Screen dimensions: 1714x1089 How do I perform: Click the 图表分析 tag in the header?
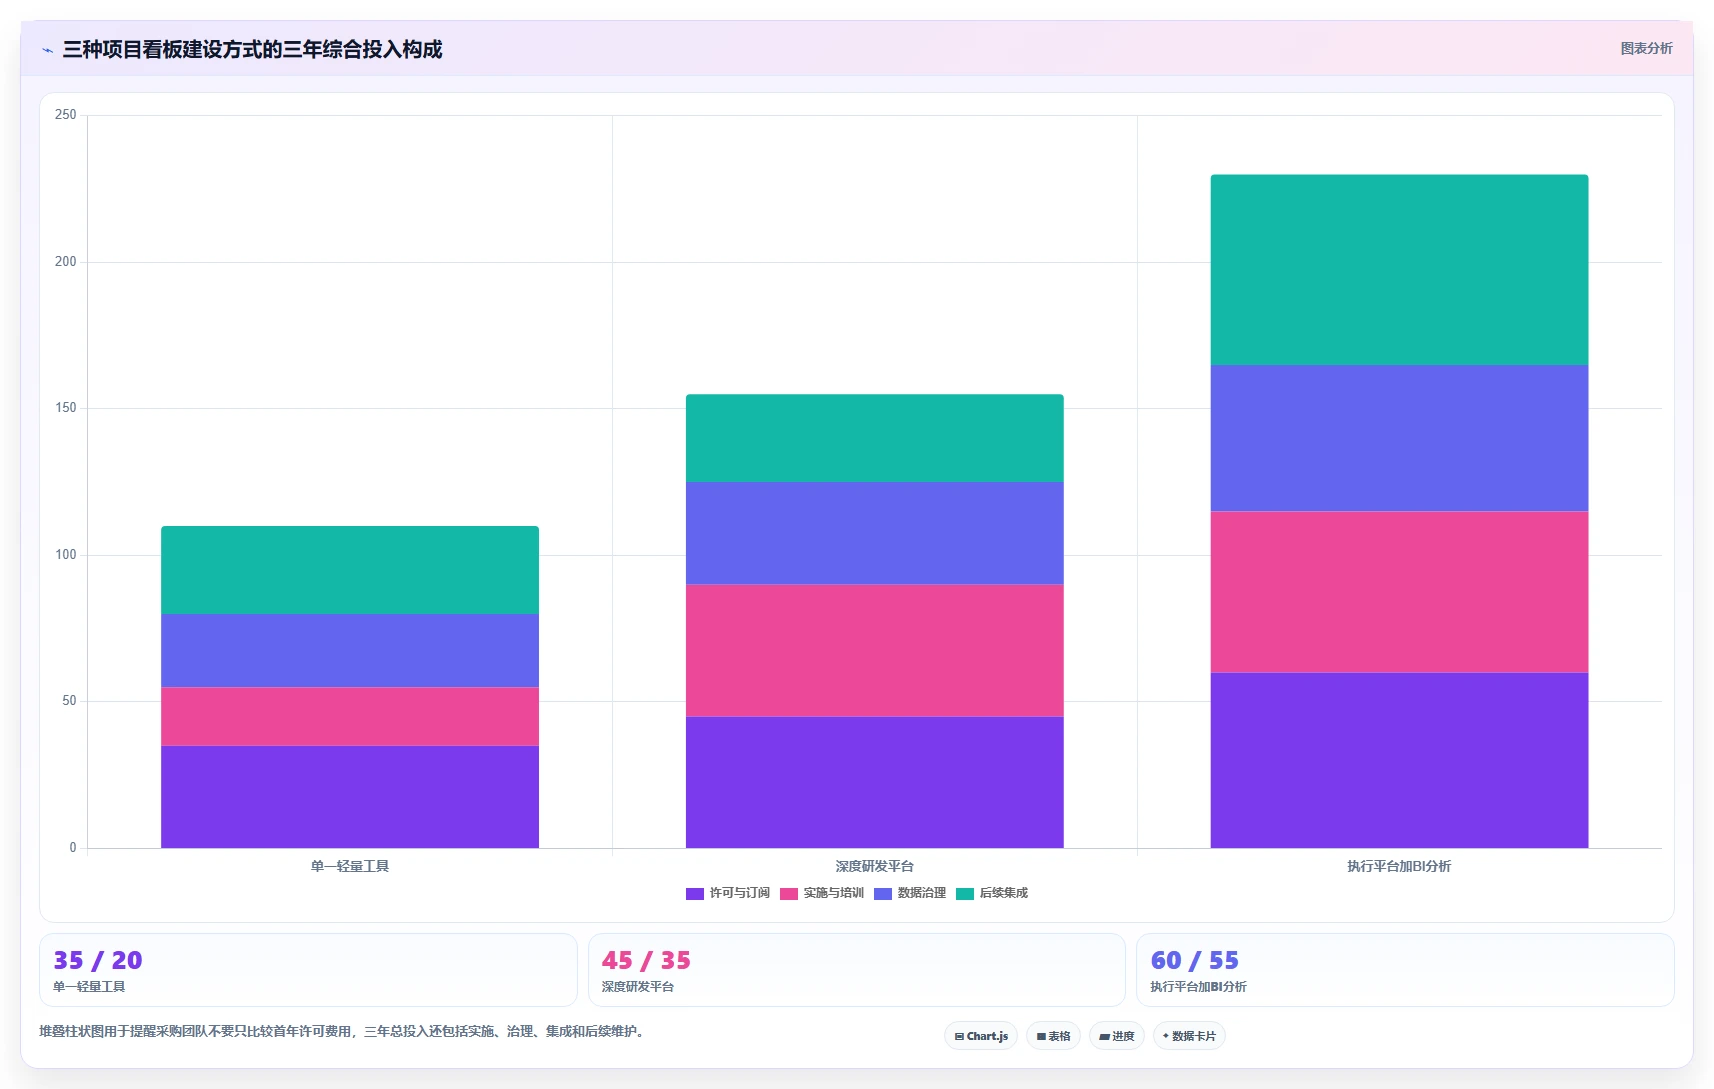coord(1646,48)
